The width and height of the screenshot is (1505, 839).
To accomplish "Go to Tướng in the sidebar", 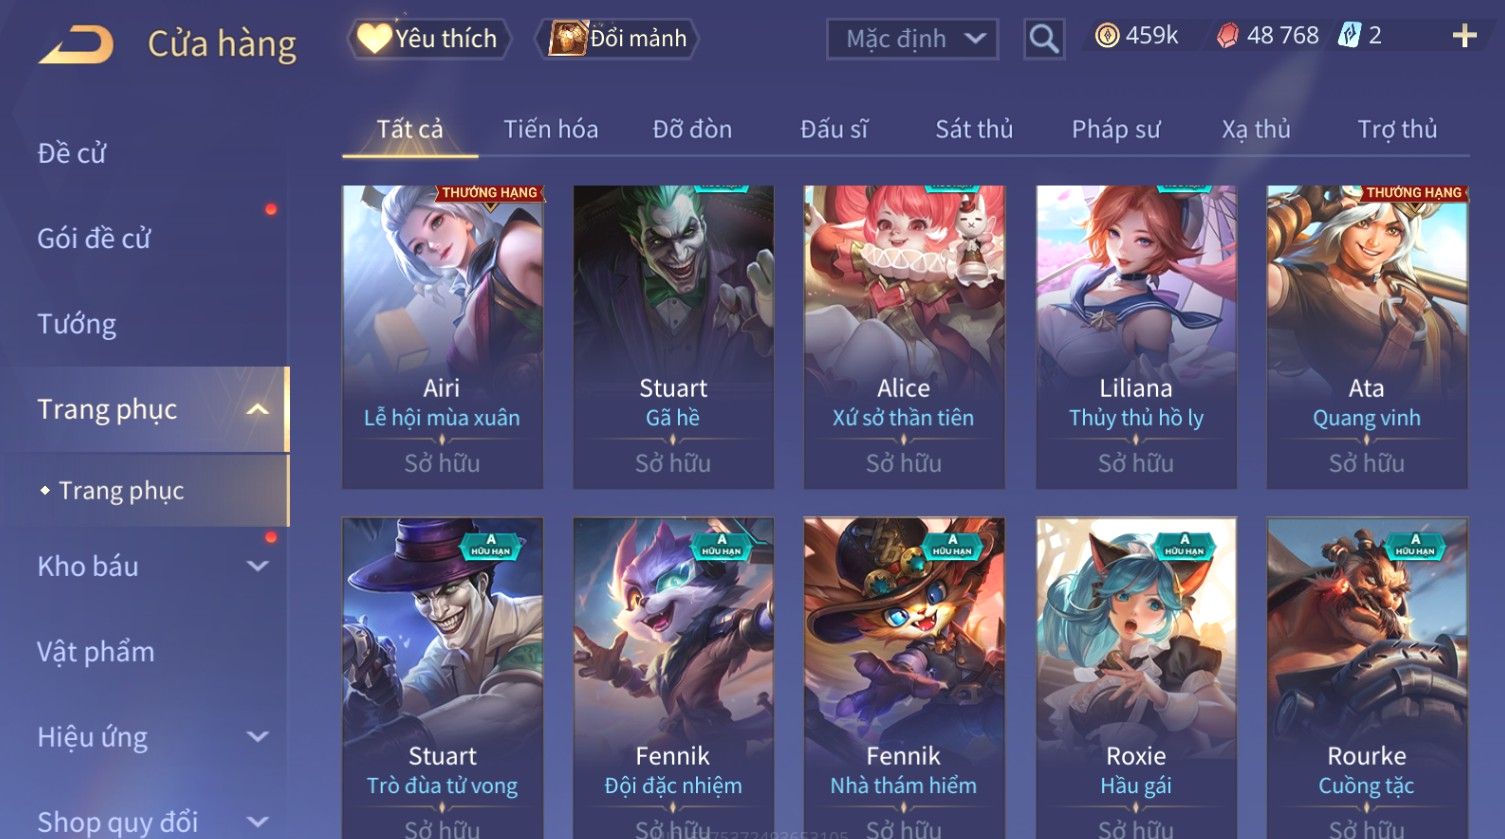I will click(77, 324).
